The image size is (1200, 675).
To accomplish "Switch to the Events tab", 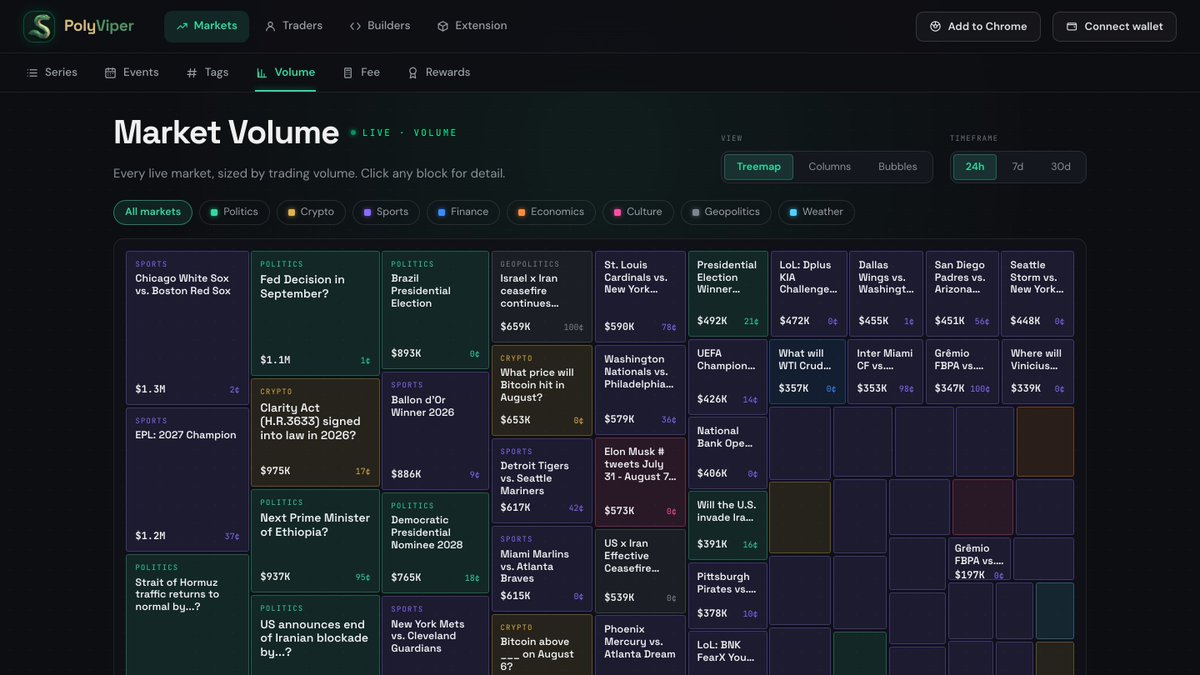I will pos(131,73).
